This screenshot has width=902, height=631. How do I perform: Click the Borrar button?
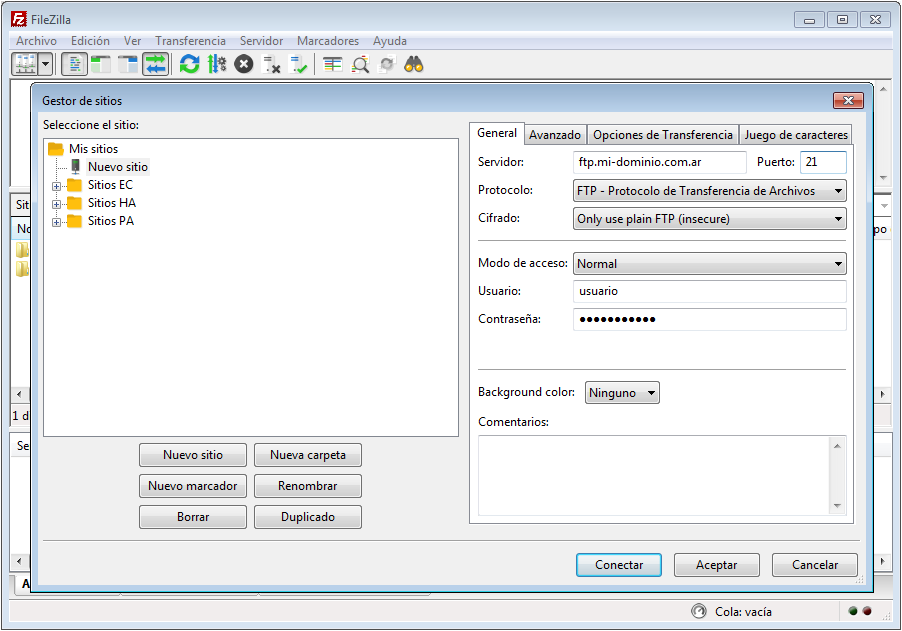(193, 517)
